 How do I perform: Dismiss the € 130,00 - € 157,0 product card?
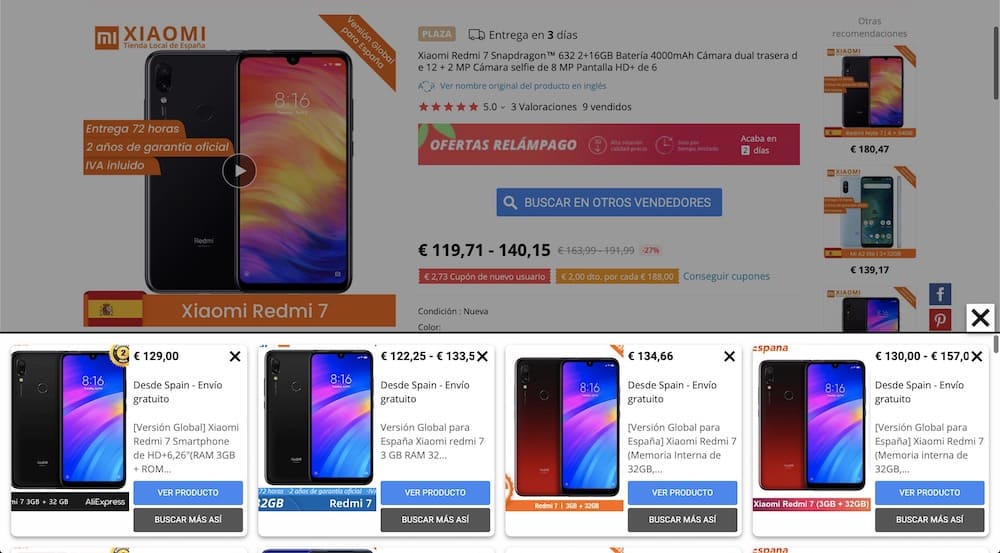point(976,357)
